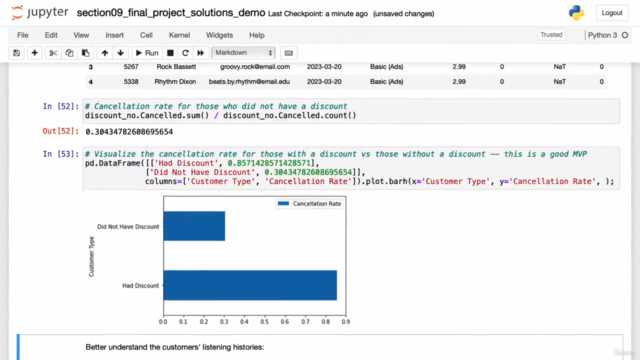640x360 pixels.
Task: Click the Logout button
Action: click(x=612, y=13)
